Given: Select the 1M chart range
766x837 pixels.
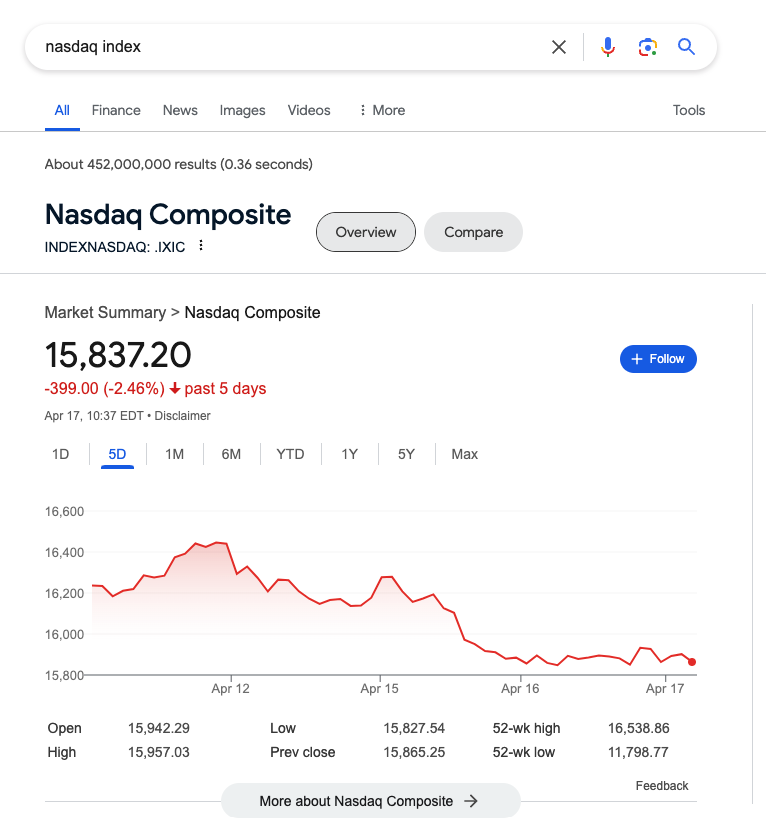Looking at the screenshot, I should (174, 454).
